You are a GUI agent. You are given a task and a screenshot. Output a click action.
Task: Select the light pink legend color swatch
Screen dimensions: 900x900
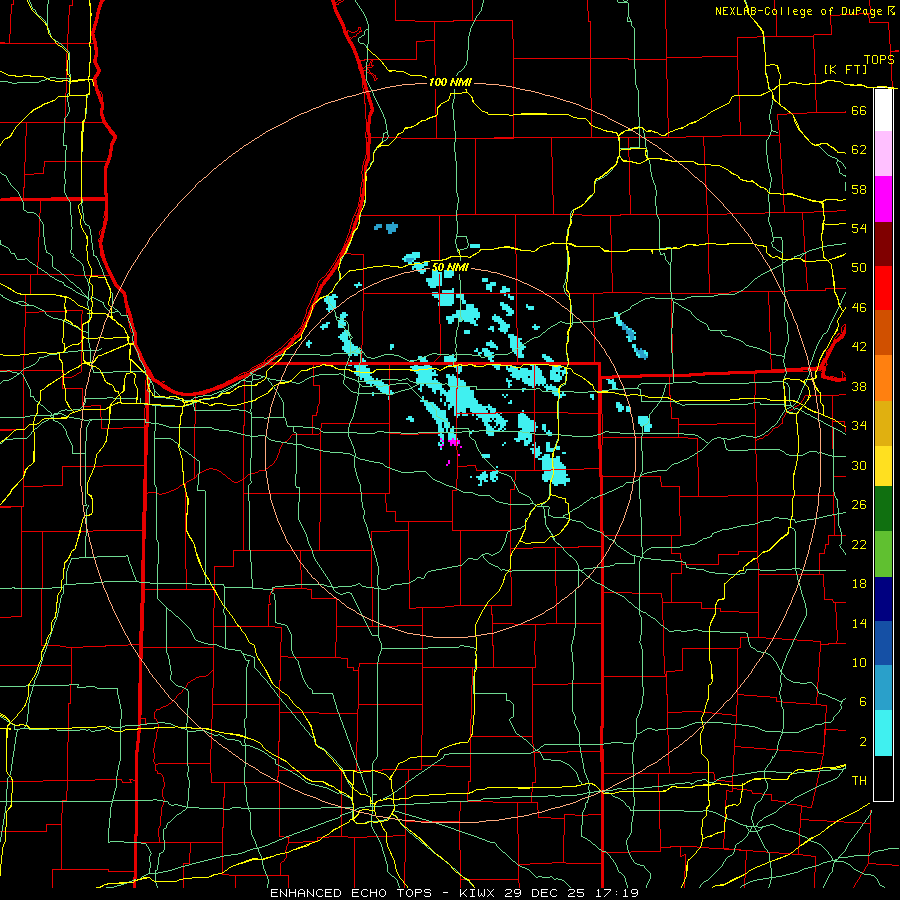pos(883,154)
